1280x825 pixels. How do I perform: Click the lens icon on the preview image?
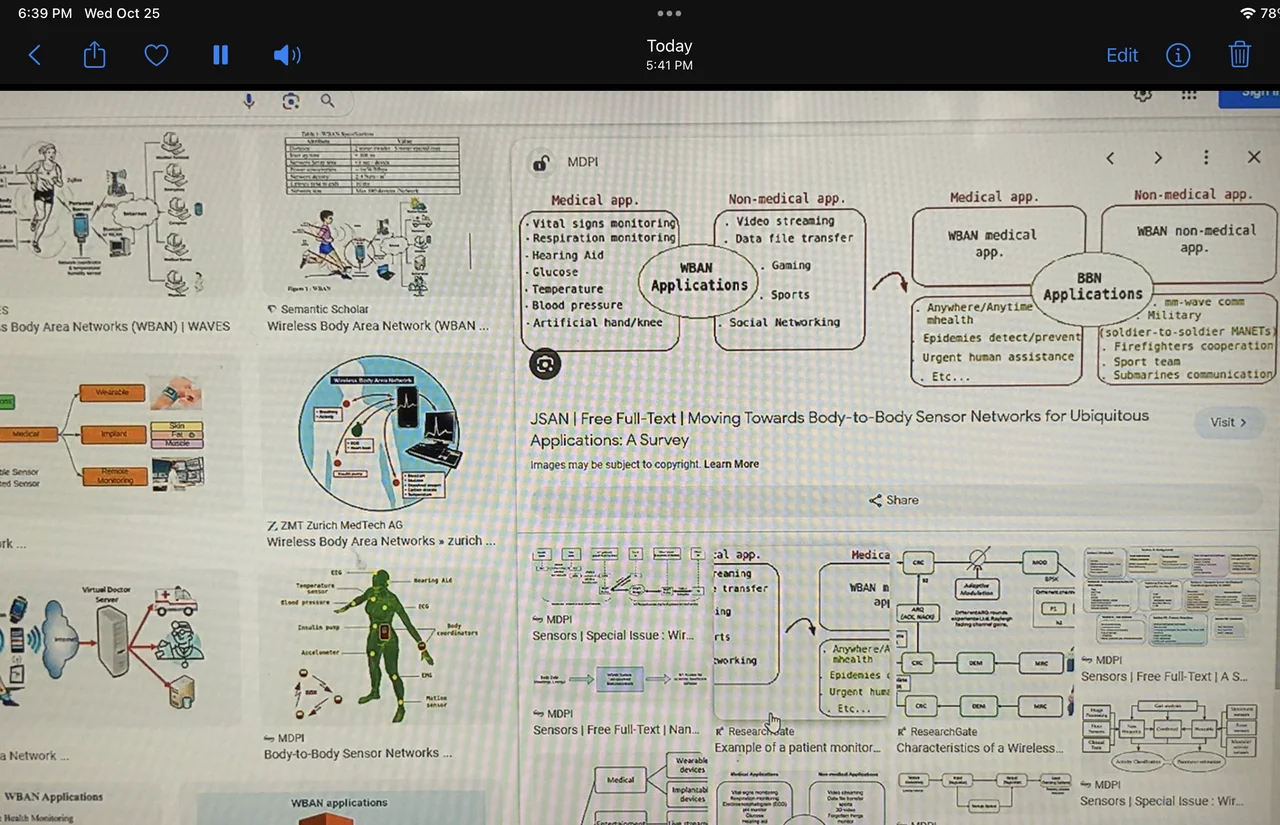tap(545, 364)
